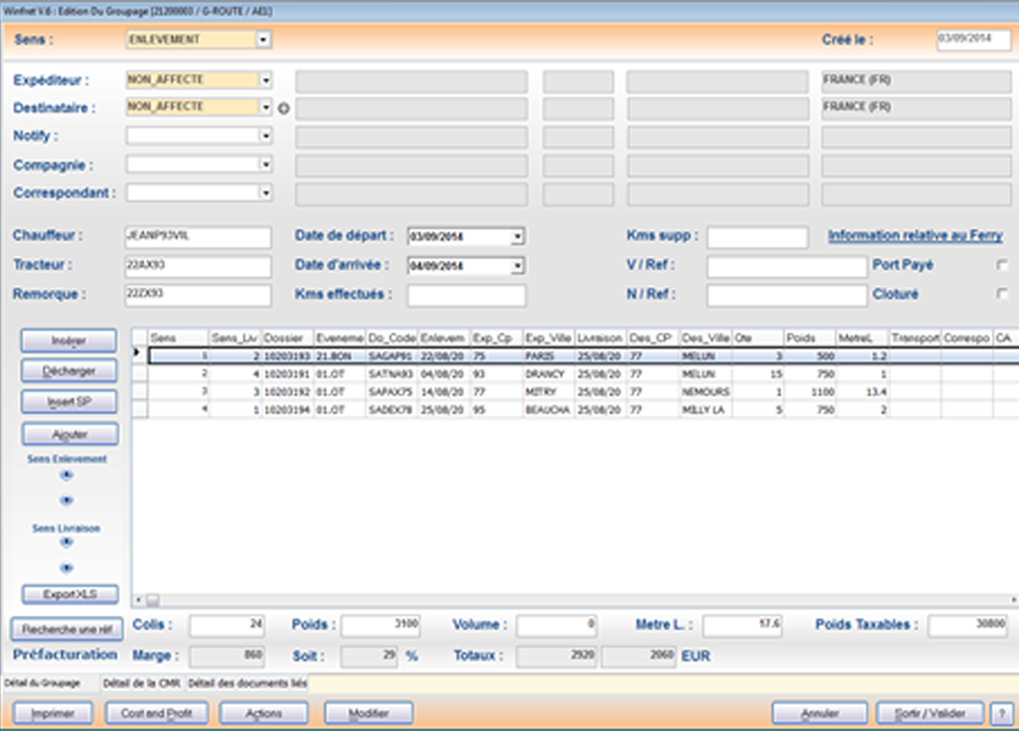Image resolution: width=1019 pixels, height=731 pixels.
Task: Open the Date de départ date picker
Action: pyautogui.click(x=517, y=238)
